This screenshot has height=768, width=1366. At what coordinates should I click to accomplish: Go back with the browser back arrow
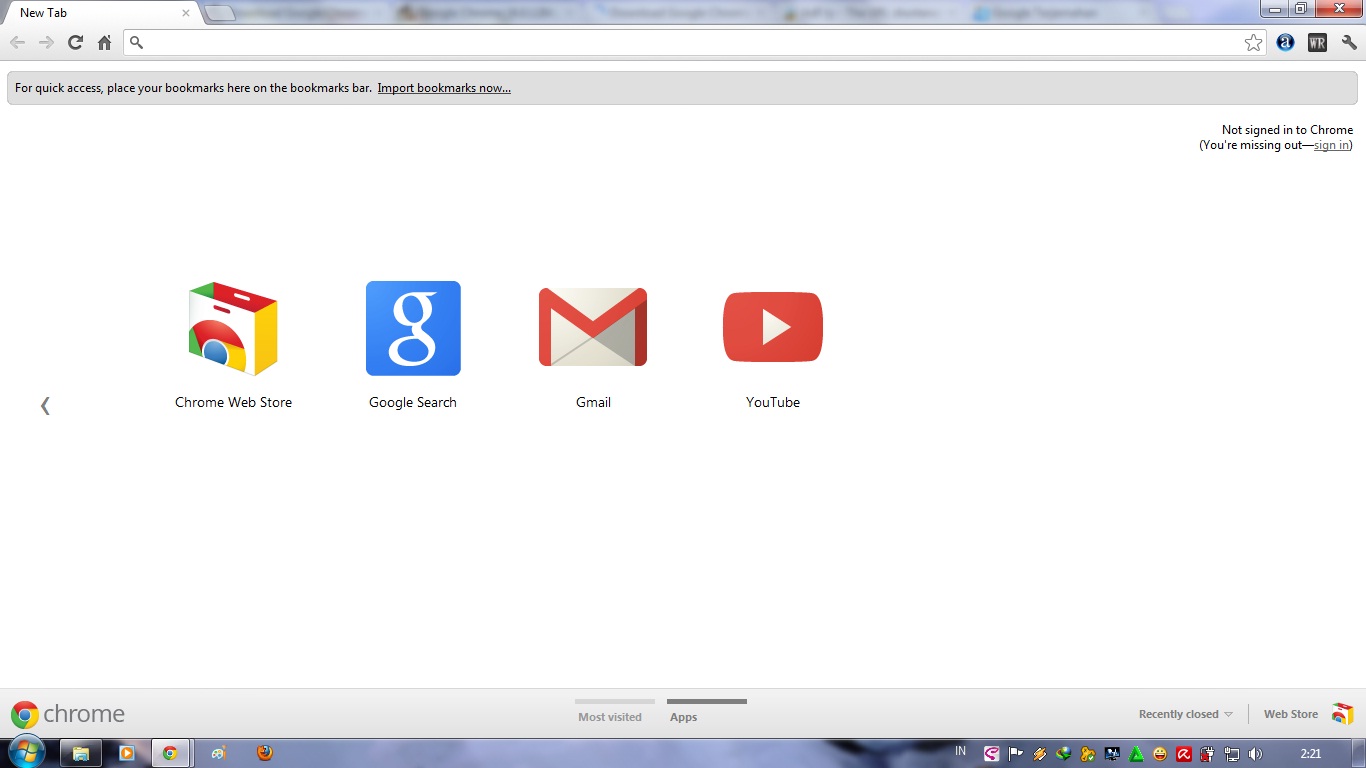17,42
